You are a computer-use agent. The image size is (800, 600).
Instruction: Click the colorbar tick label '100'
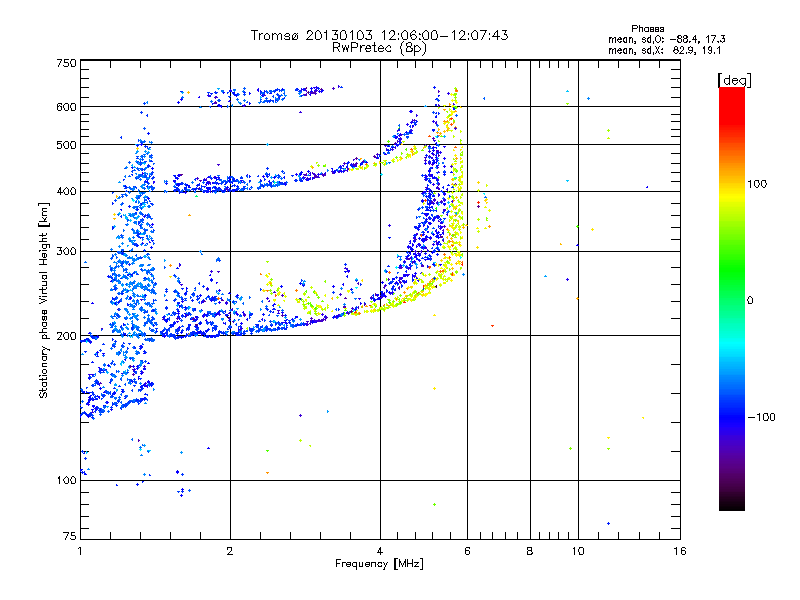pos(757,184)
